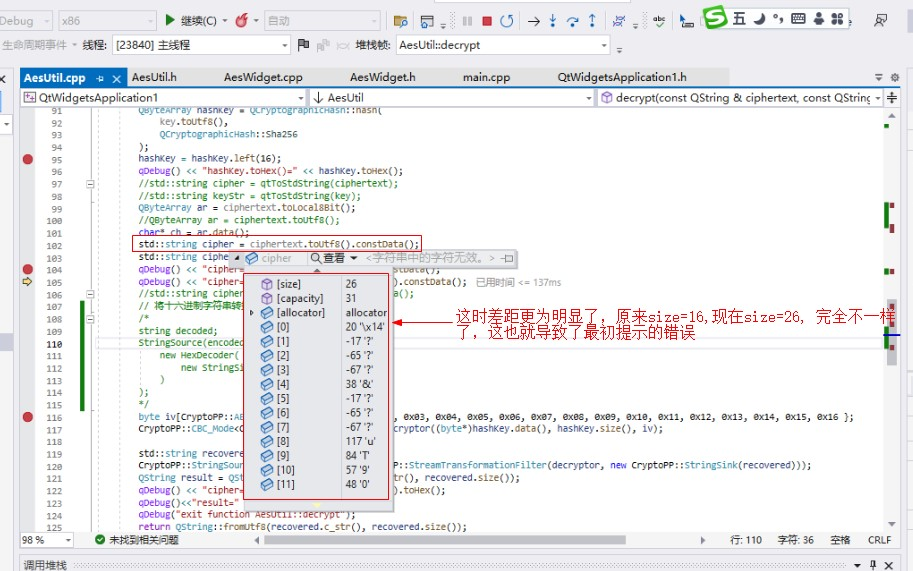This screenshot has height=571, width=913.
Task: Pin the 调用堆栈 panel
Action: click(873, 565)
